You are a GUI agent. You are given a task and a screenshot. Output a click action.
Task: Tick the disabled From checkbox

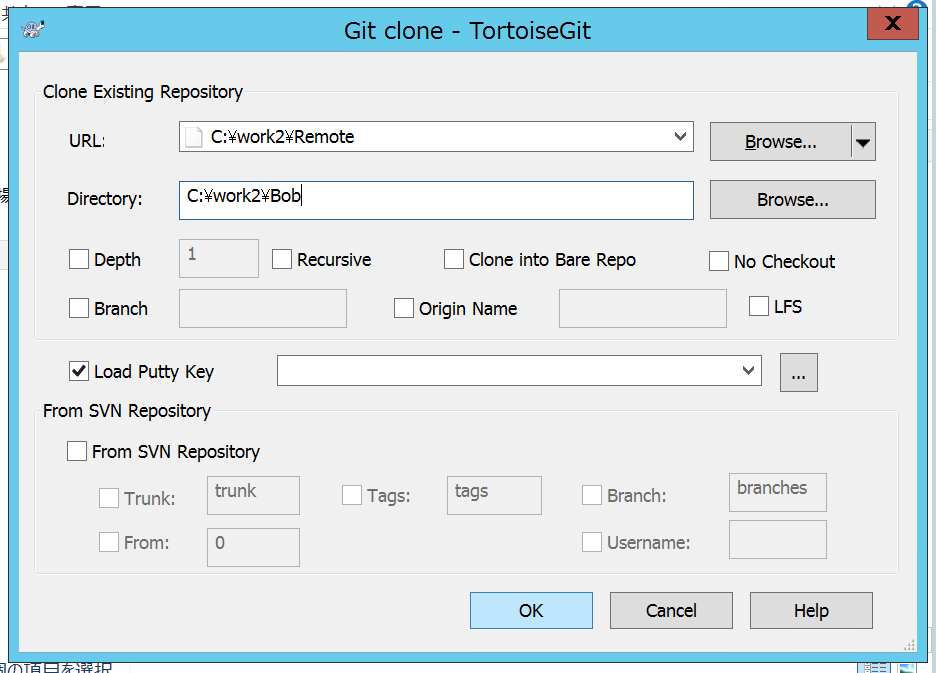click(109, 542)
